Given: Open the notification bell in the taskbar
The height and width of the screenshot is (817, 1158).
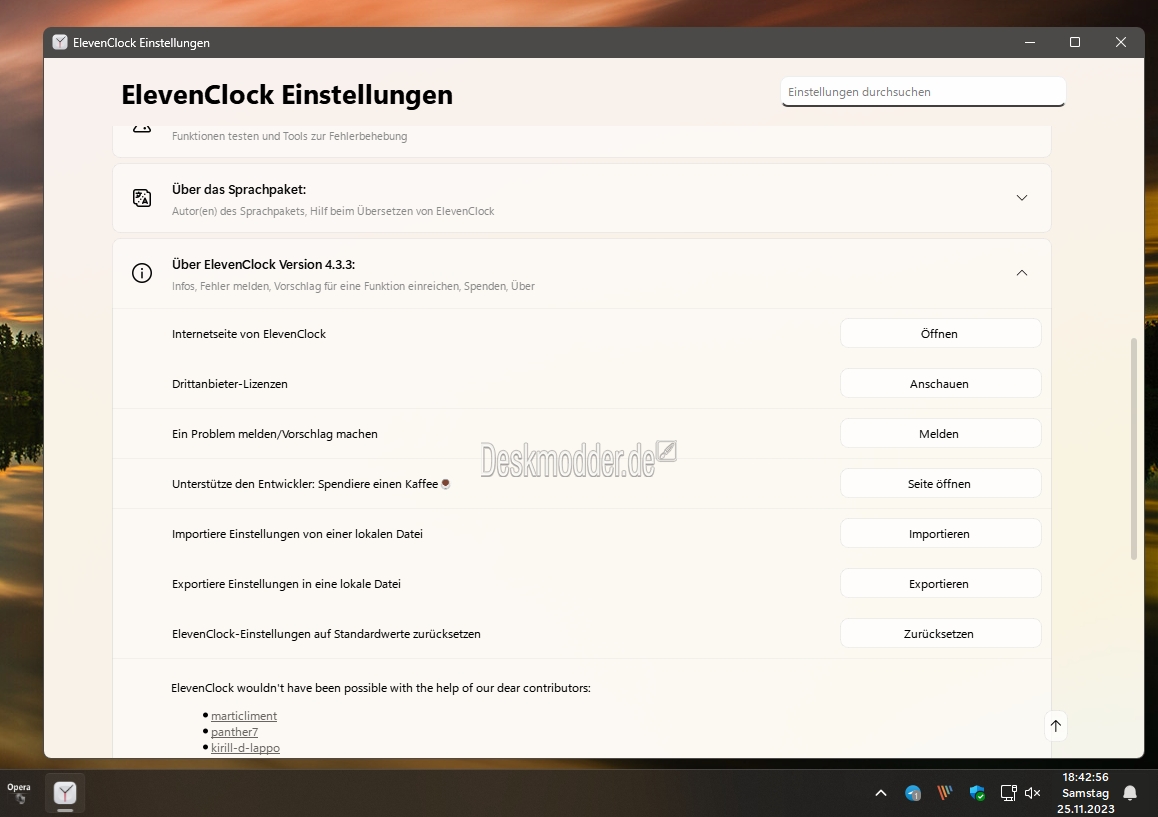Looking at the screenshot, I should tap(1130, 793).
